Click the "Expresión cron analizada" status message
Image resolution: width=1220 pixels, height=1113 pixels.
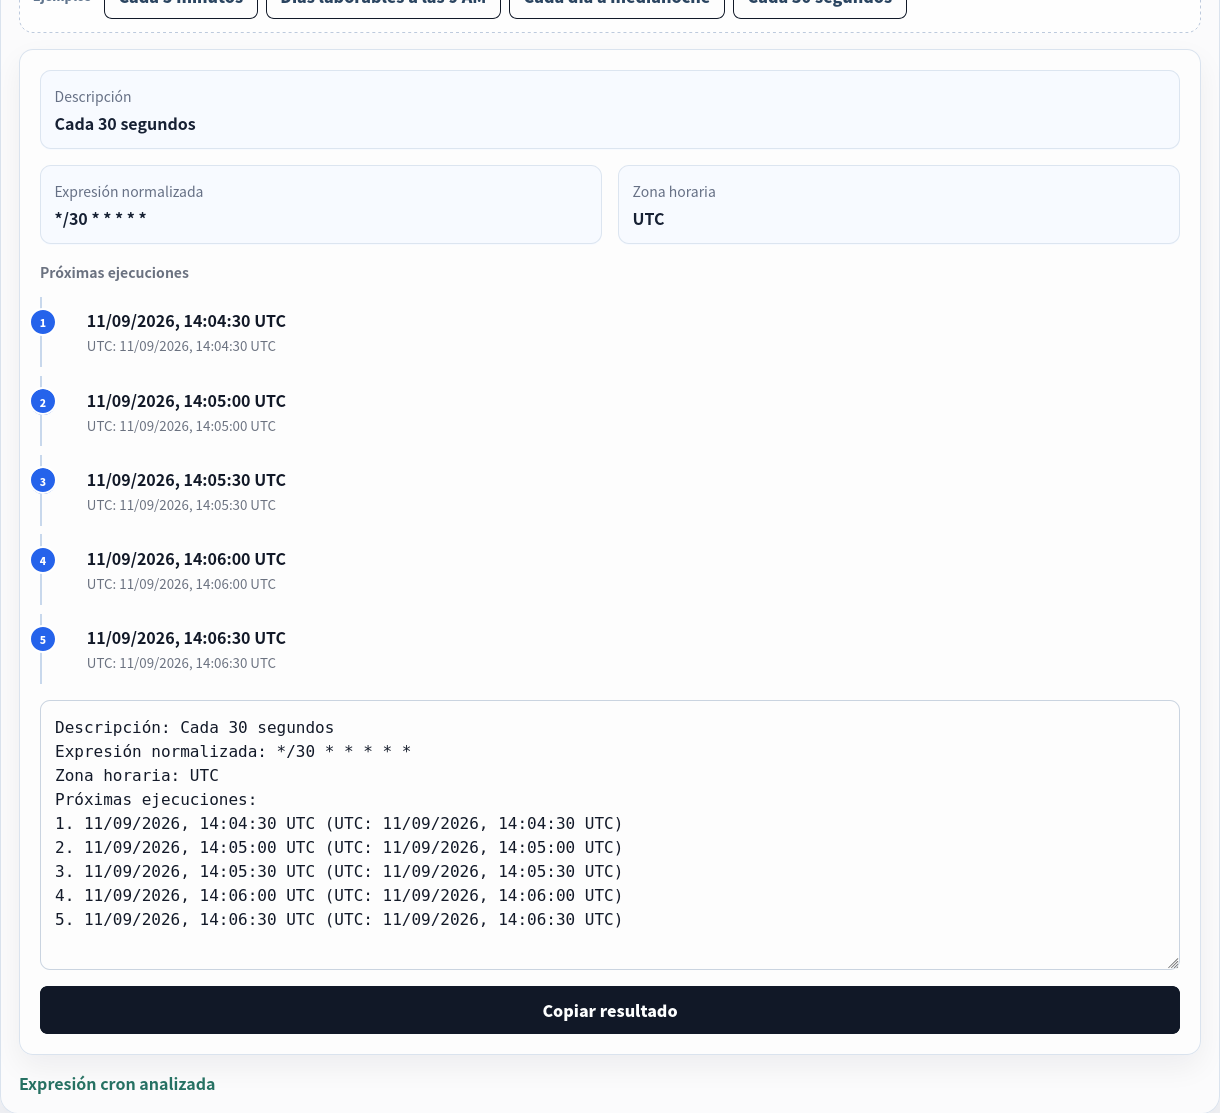(117, 1084)
